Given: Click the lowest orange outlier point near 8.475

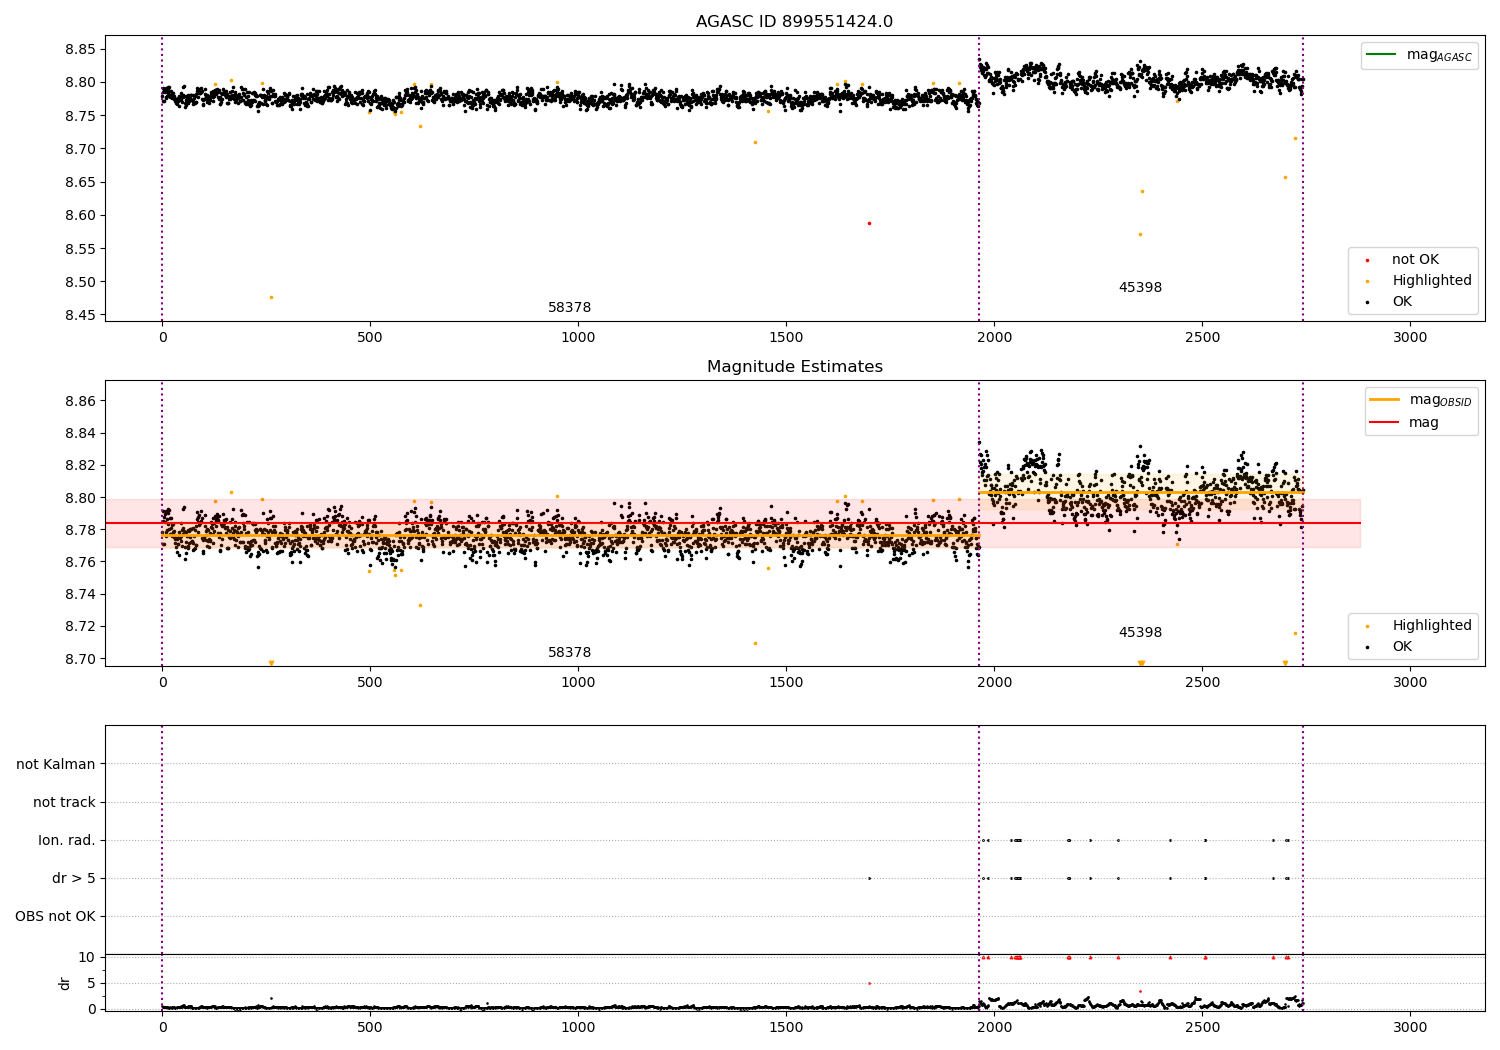Looking at the screenshot, I should tap(270, 297).
